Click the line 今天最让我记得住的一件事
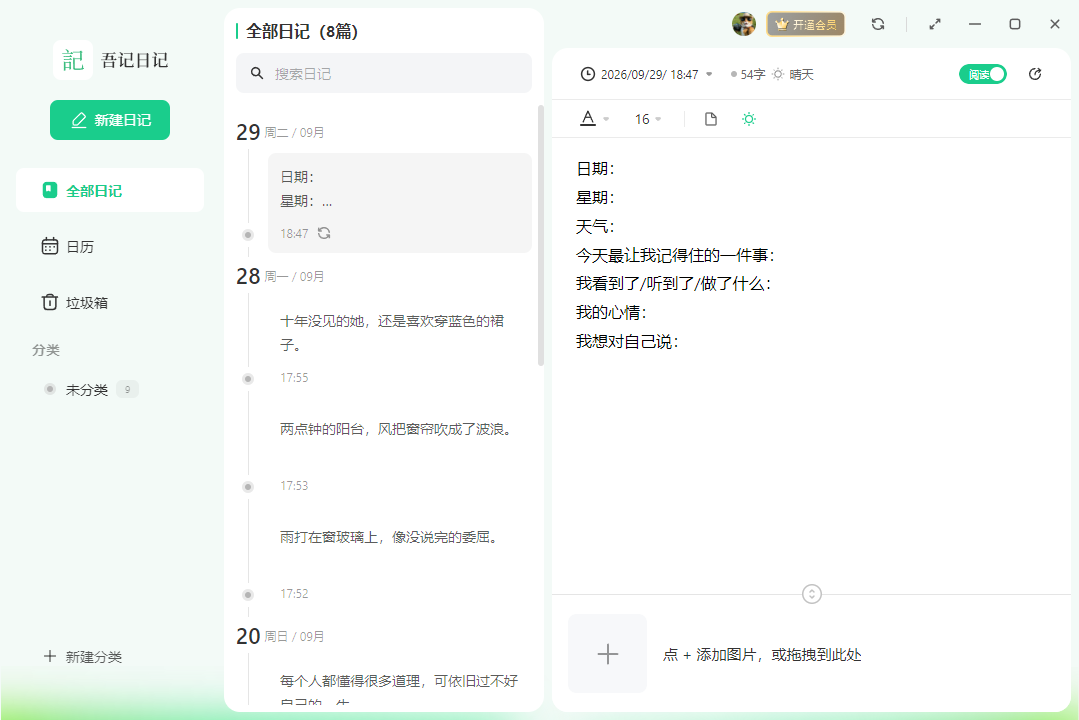 [675, 255]
